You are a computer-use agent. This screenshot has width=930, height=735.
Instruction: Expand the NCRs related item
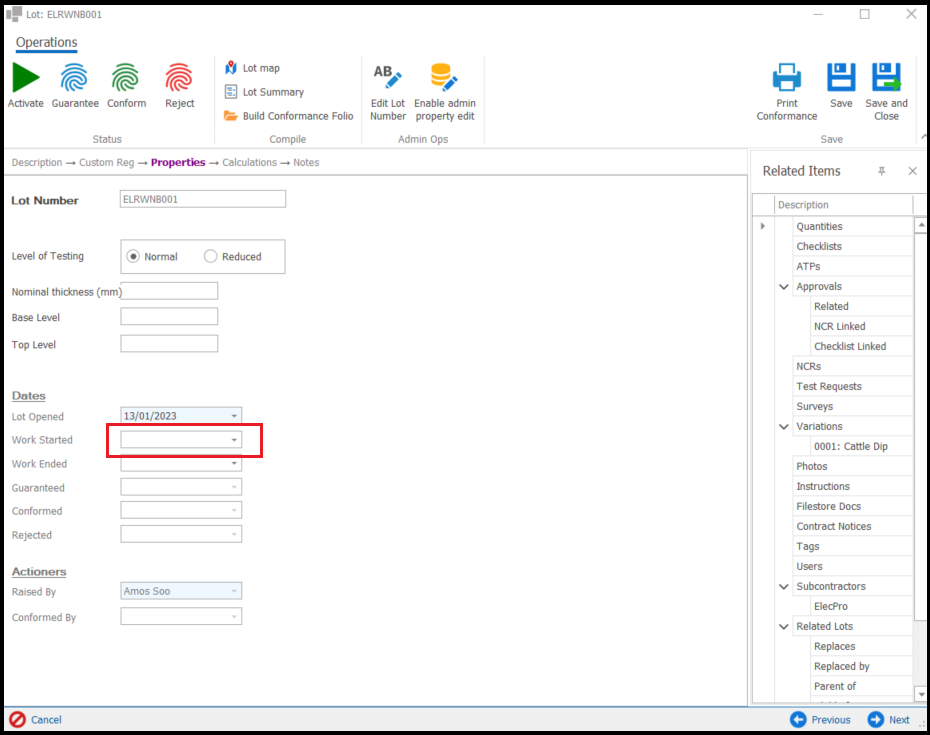coord(783,366)
